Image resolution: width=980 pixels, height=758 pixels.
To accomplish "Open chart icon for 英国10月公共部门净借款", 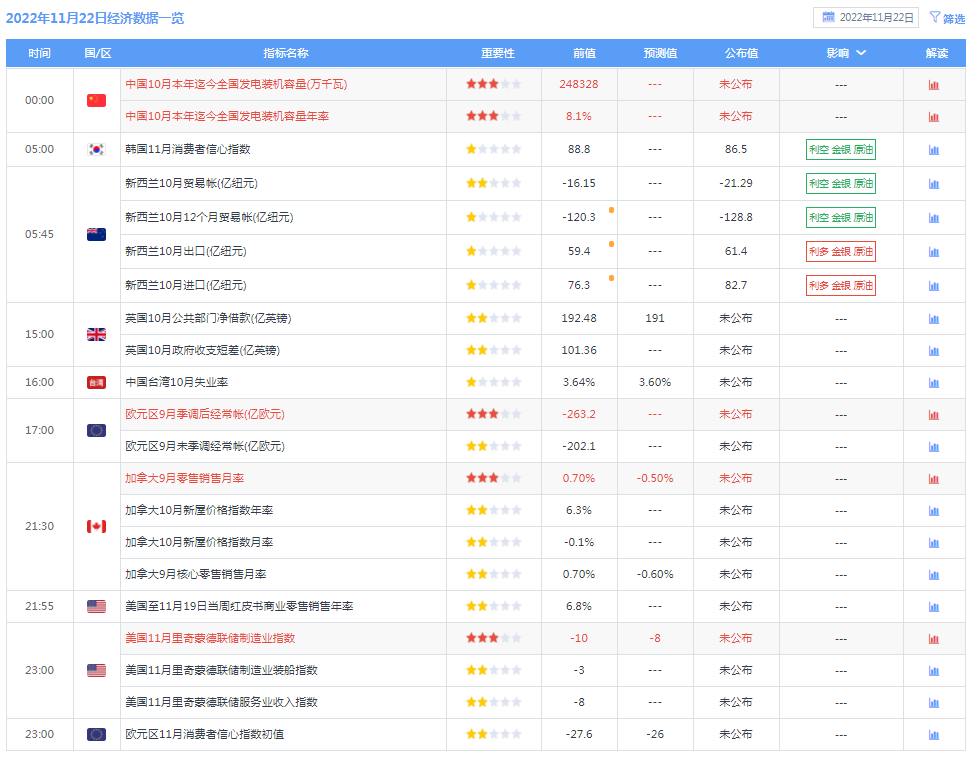I will [934, 319].
